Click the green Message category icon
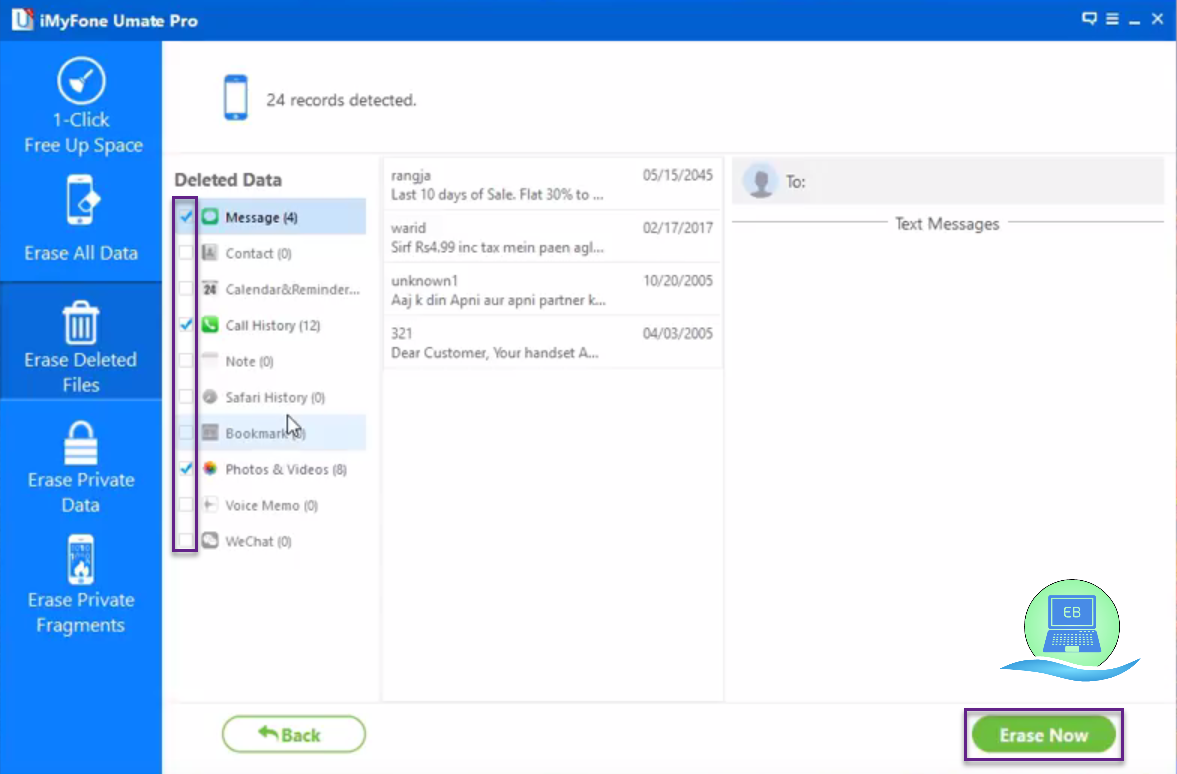Viewport: 1177px width, 774px height. click(x=210, y=217)
